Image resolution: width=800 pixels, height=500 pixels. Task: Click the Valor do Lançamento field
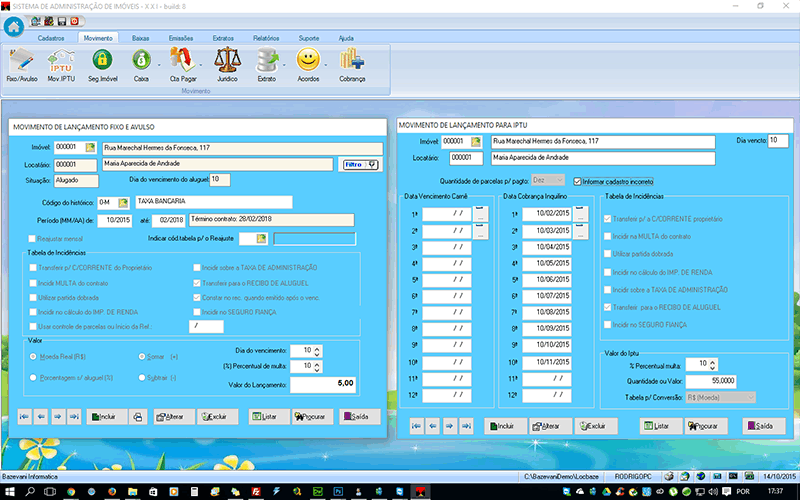tap(323, 384)
